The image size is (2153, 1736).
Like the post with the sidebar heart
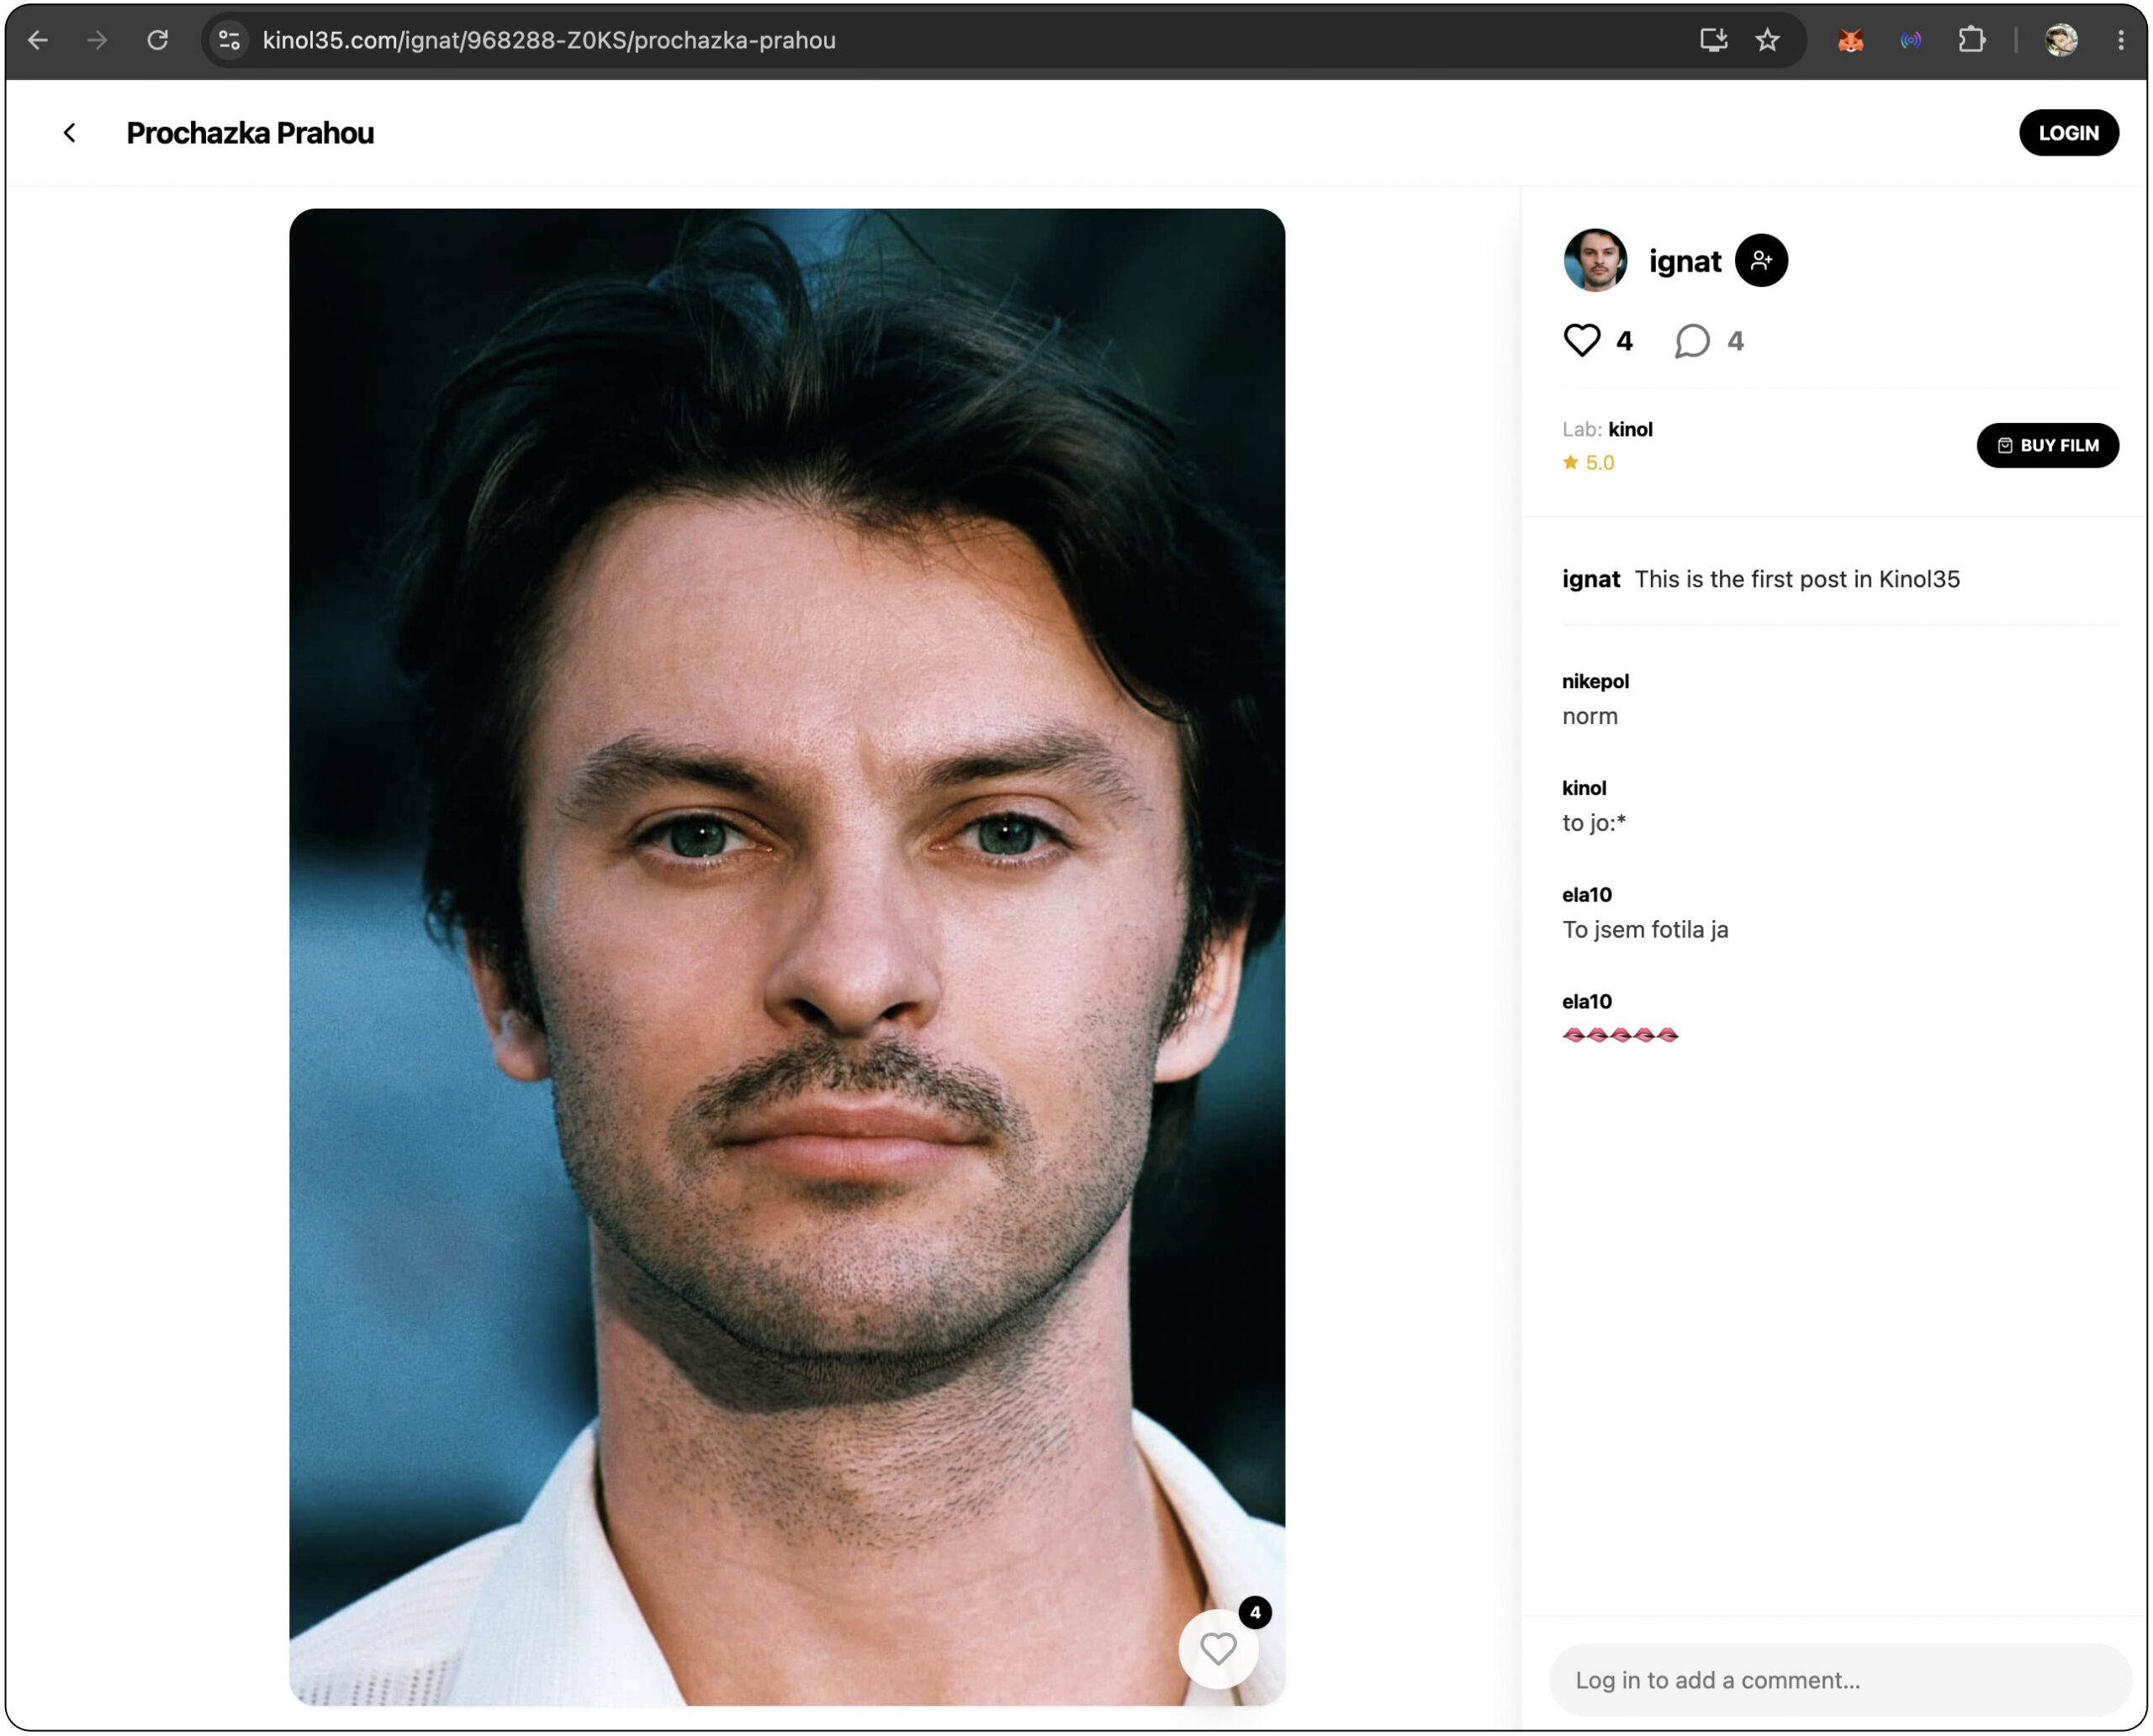tap(1581, 341)
